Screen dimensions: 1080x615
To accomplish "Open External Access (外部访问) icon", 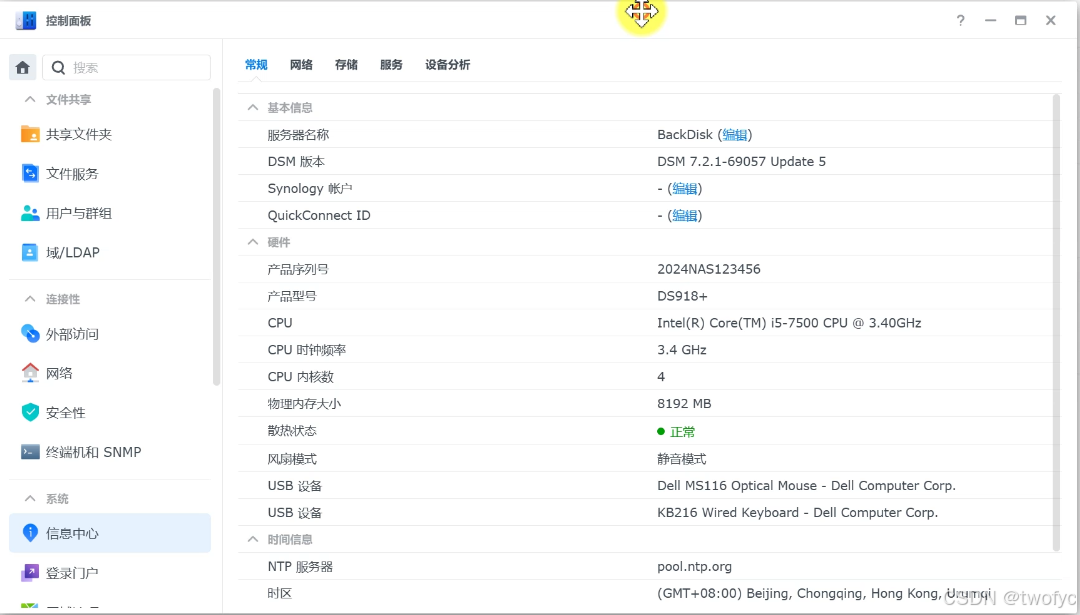I will (x=30, y=333).
